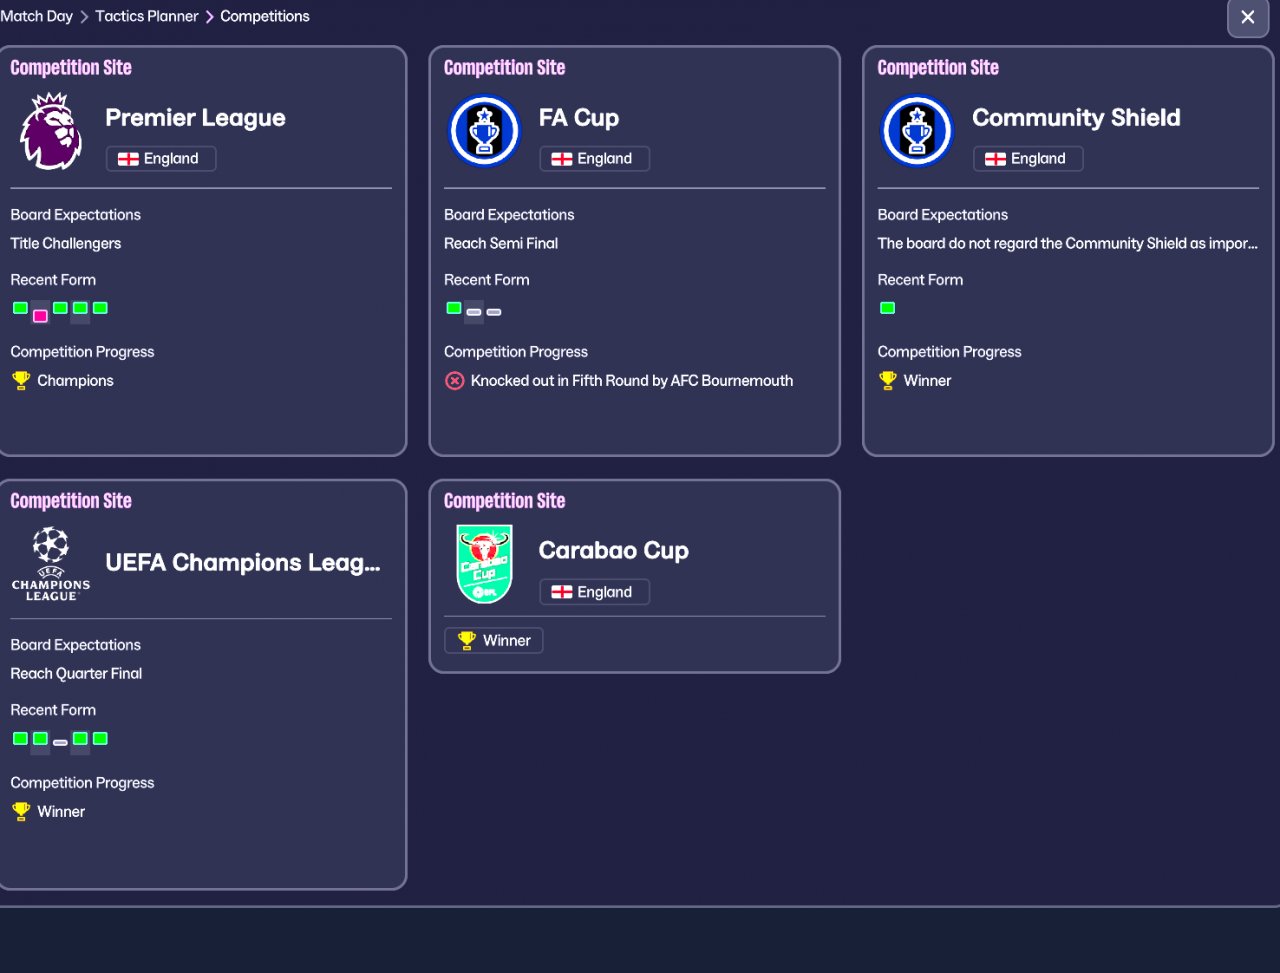Click the Community Shield trophy badge icon
This screenshot has height=973, width=1280.
(918, 131)
